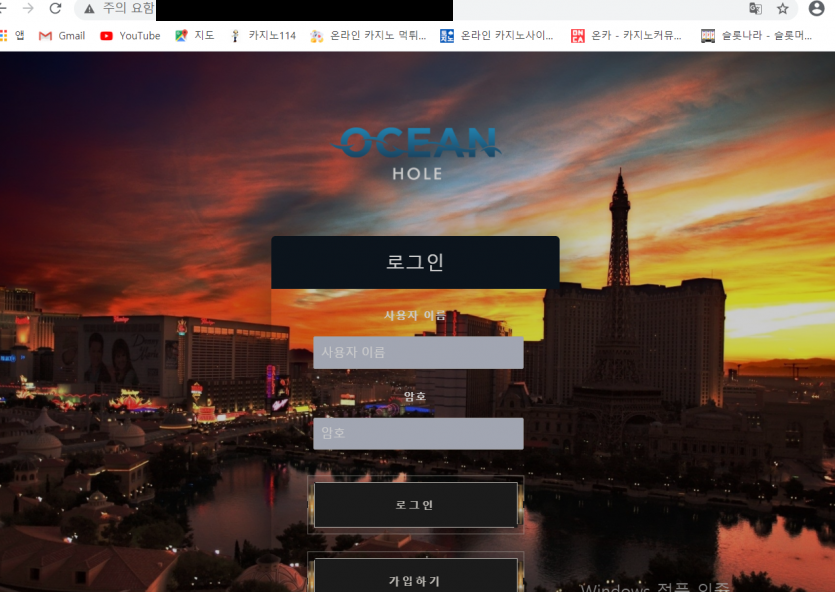
Task: Open the 온라인 카지노 먹튀 bookmark
Action: (x=369, y=36)
